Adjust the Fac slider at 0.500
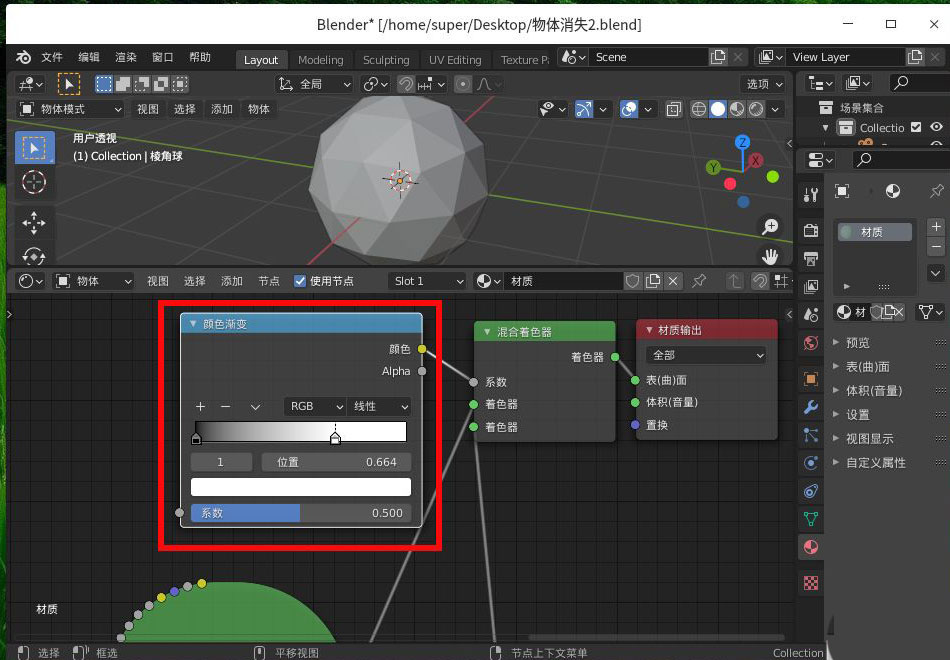The image size is (950, 660). pyautogui.click(x=301, y=513)
